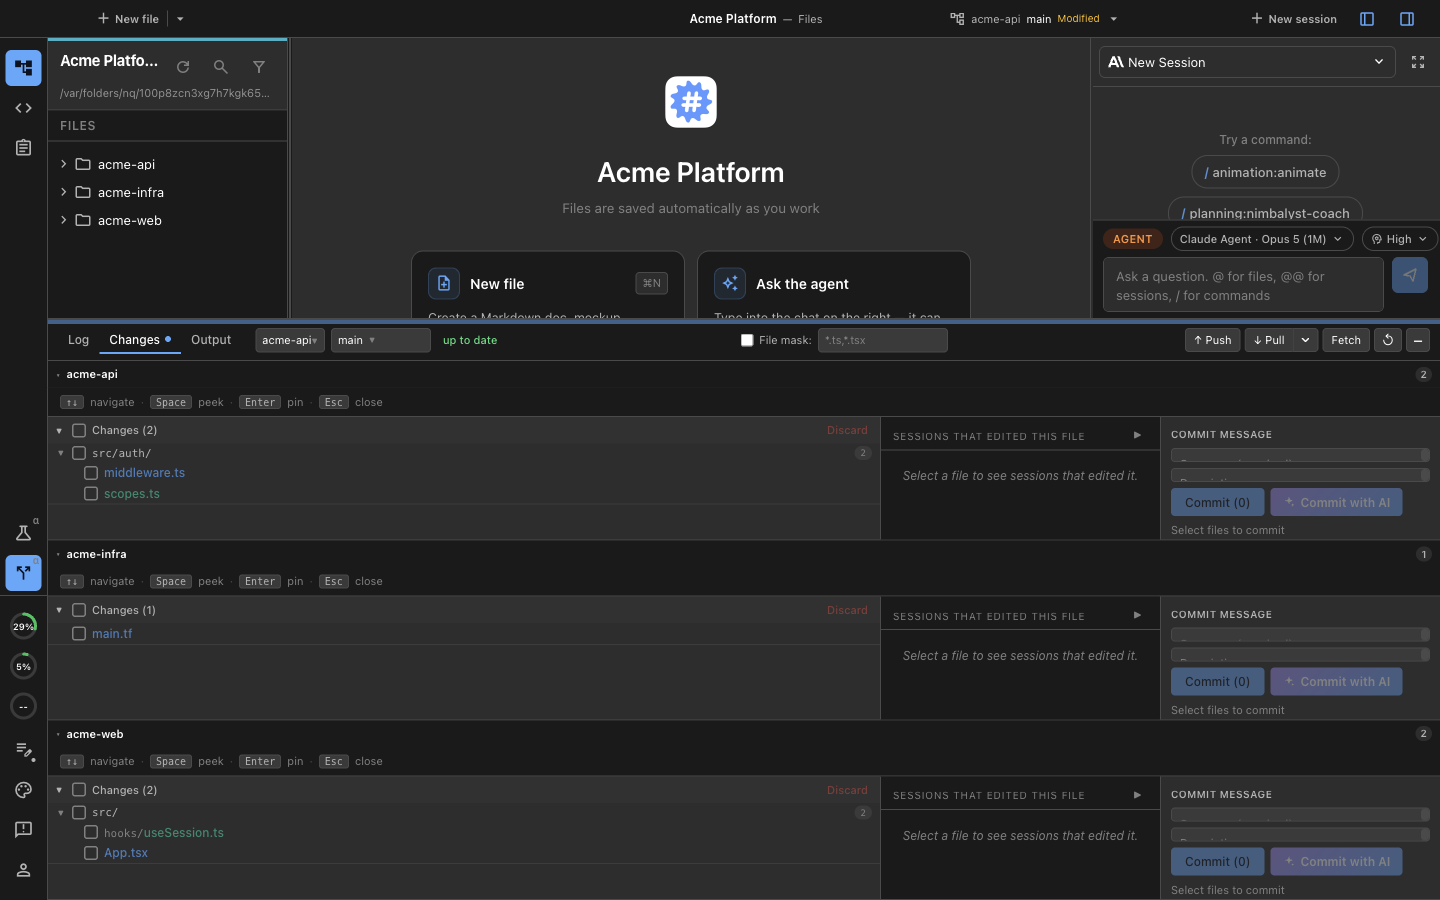Refresh the Acme Platform file tree
The height and width of the screenshot is (900, 1440).
pos(183,67)
